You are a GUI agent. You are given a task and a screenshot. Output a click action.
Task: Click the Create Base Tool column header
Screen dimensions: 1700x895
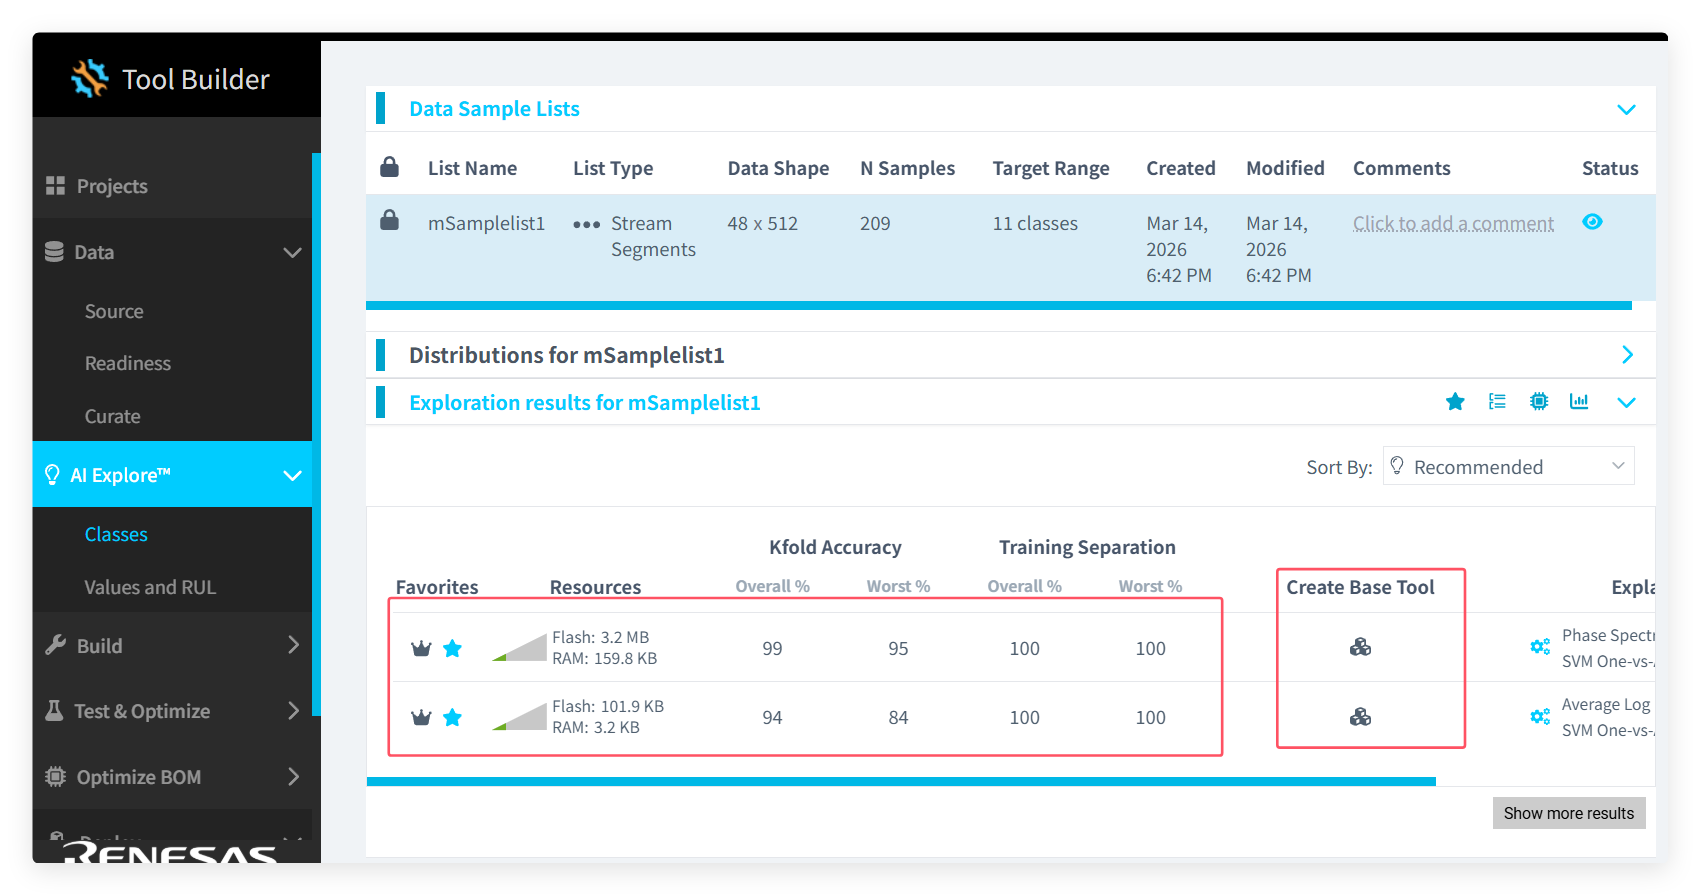(x=1360, y=587)
